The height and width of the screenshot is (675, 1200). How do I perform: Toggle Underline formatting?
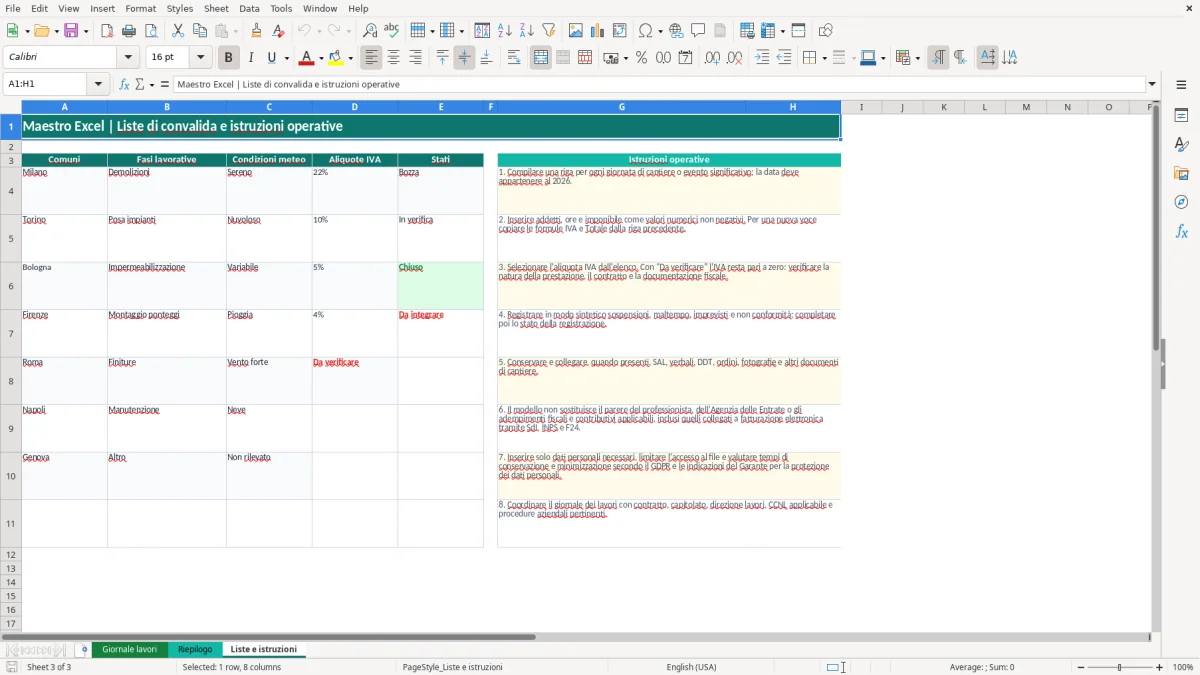point(271,58)
